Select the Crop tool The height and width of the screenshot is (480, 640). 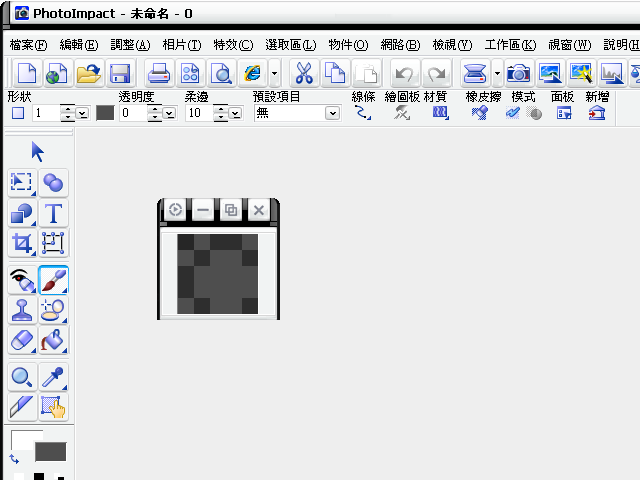(x=22, y=243)
